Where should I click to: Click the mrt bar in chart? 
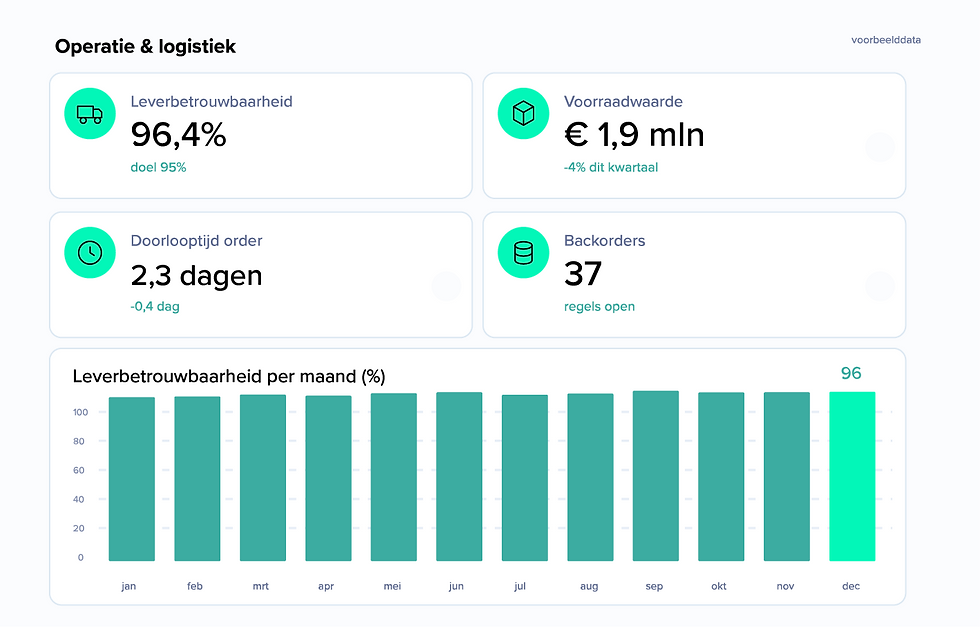click(x=262, y=478)
